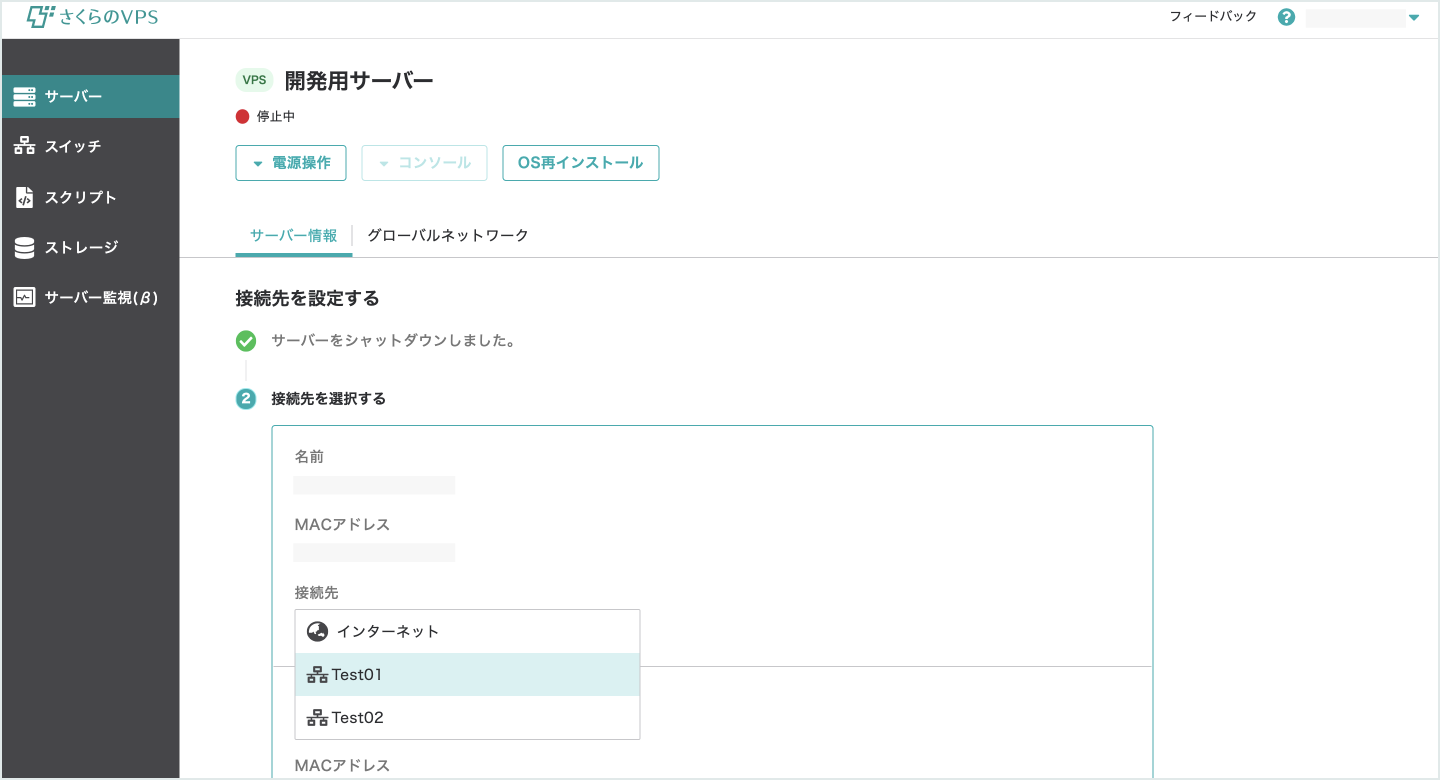Expand the 電源操作 dropdown
This screenshot has width=1440, height=780.
click(x=291, y=162)
